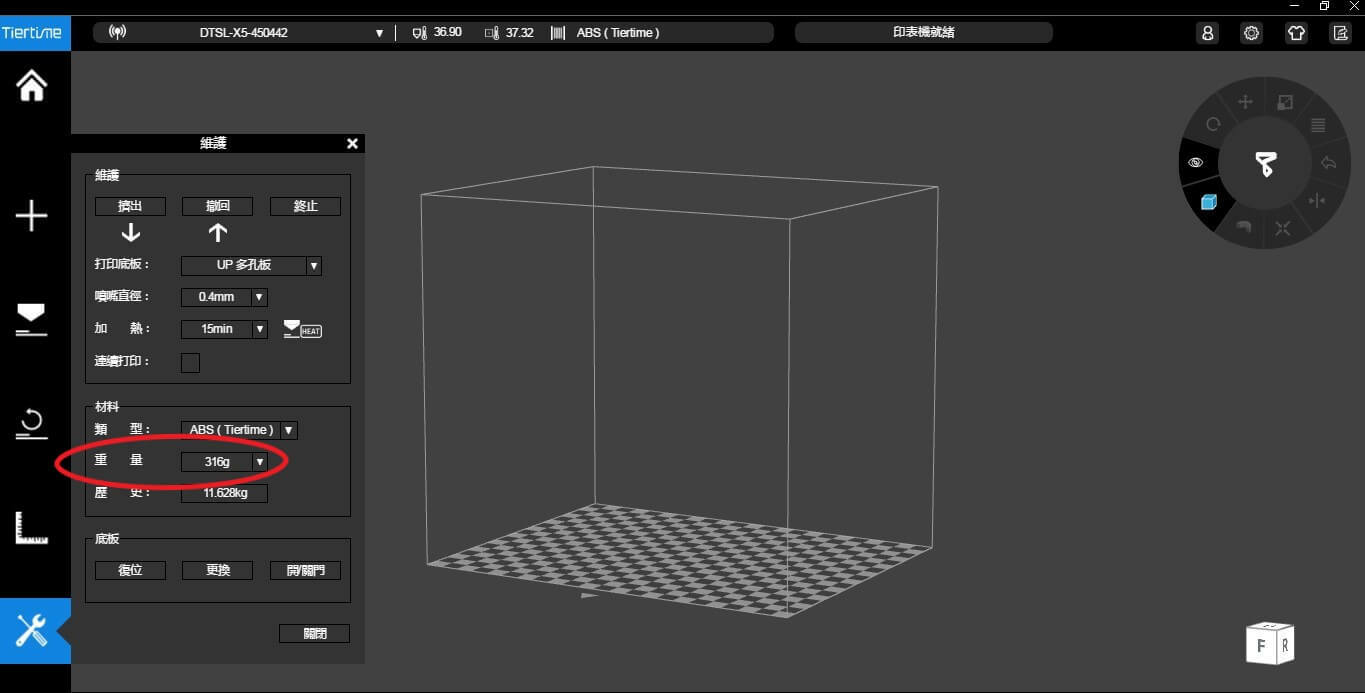This screenshot has height=693, width=1365.
Task: Open the settings gear in top bar
Action: coord(1251,33)
